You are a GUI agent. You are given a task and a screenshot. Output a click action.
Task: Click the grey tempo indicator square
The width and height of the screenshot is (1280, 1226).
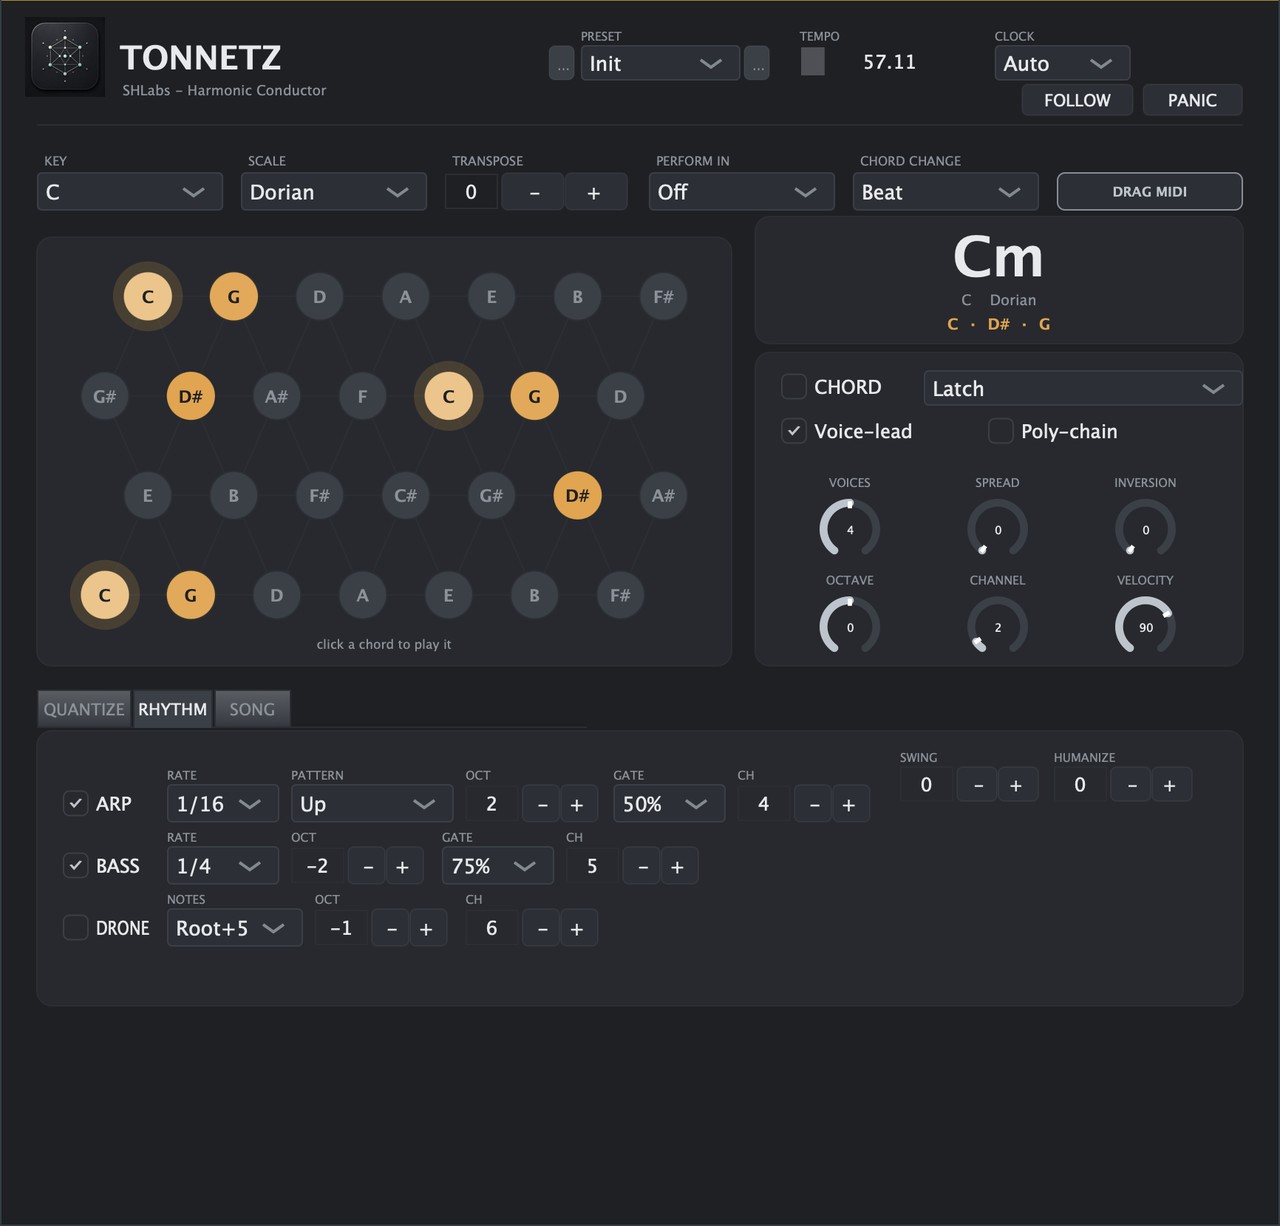[x=813, y=62]
